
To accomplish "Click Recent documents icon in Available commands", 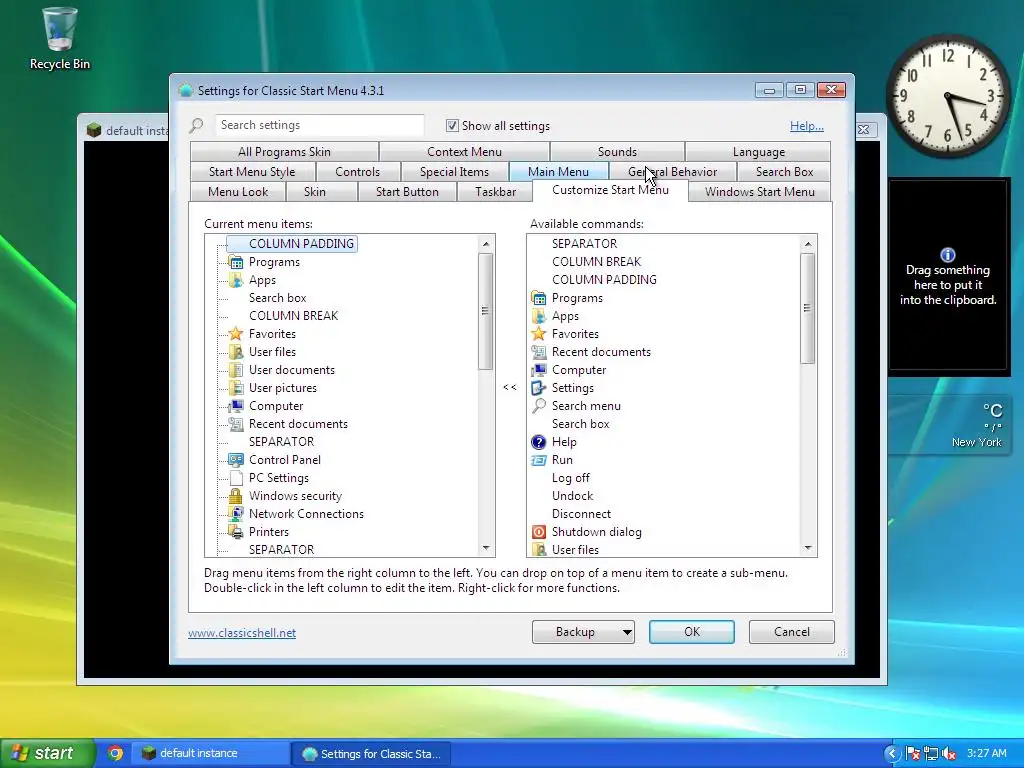I will [x=539, y=352].
